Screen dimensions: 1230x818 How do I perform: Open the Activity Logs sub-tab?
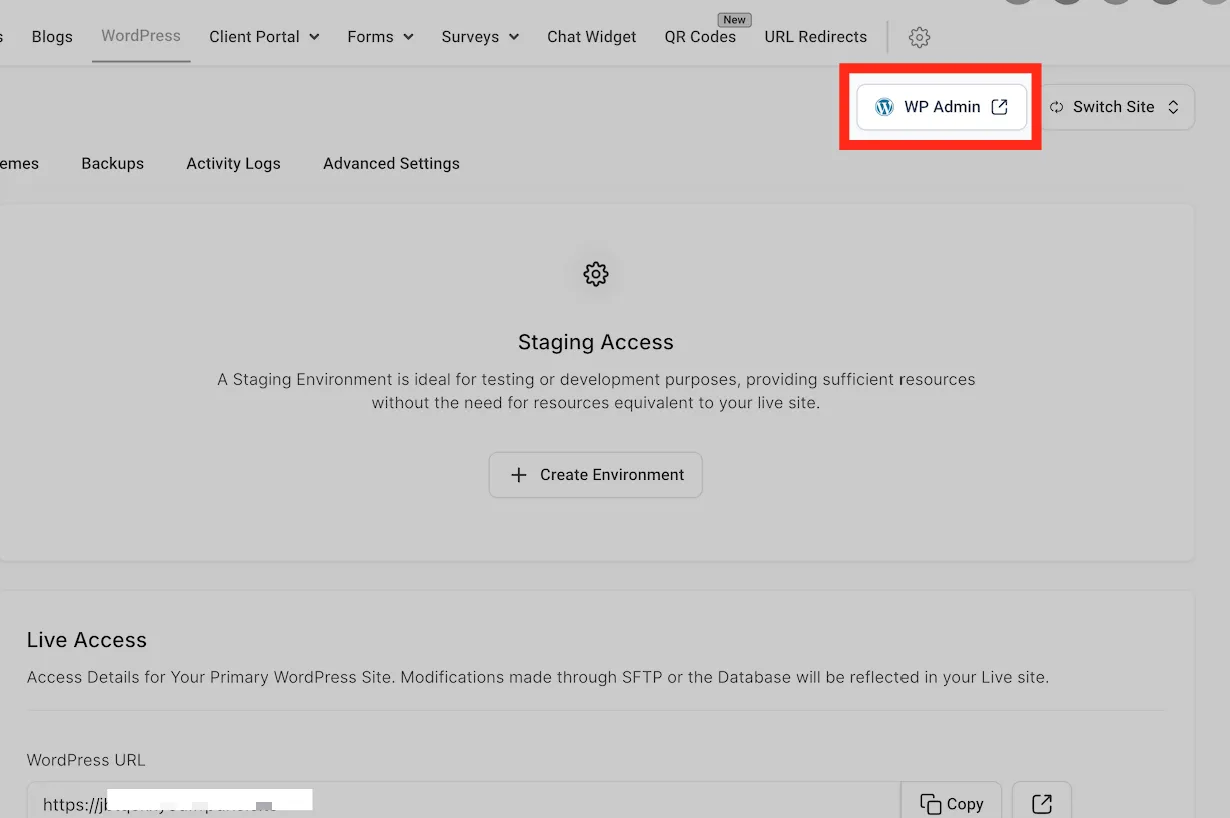click(x=233, y=163)
